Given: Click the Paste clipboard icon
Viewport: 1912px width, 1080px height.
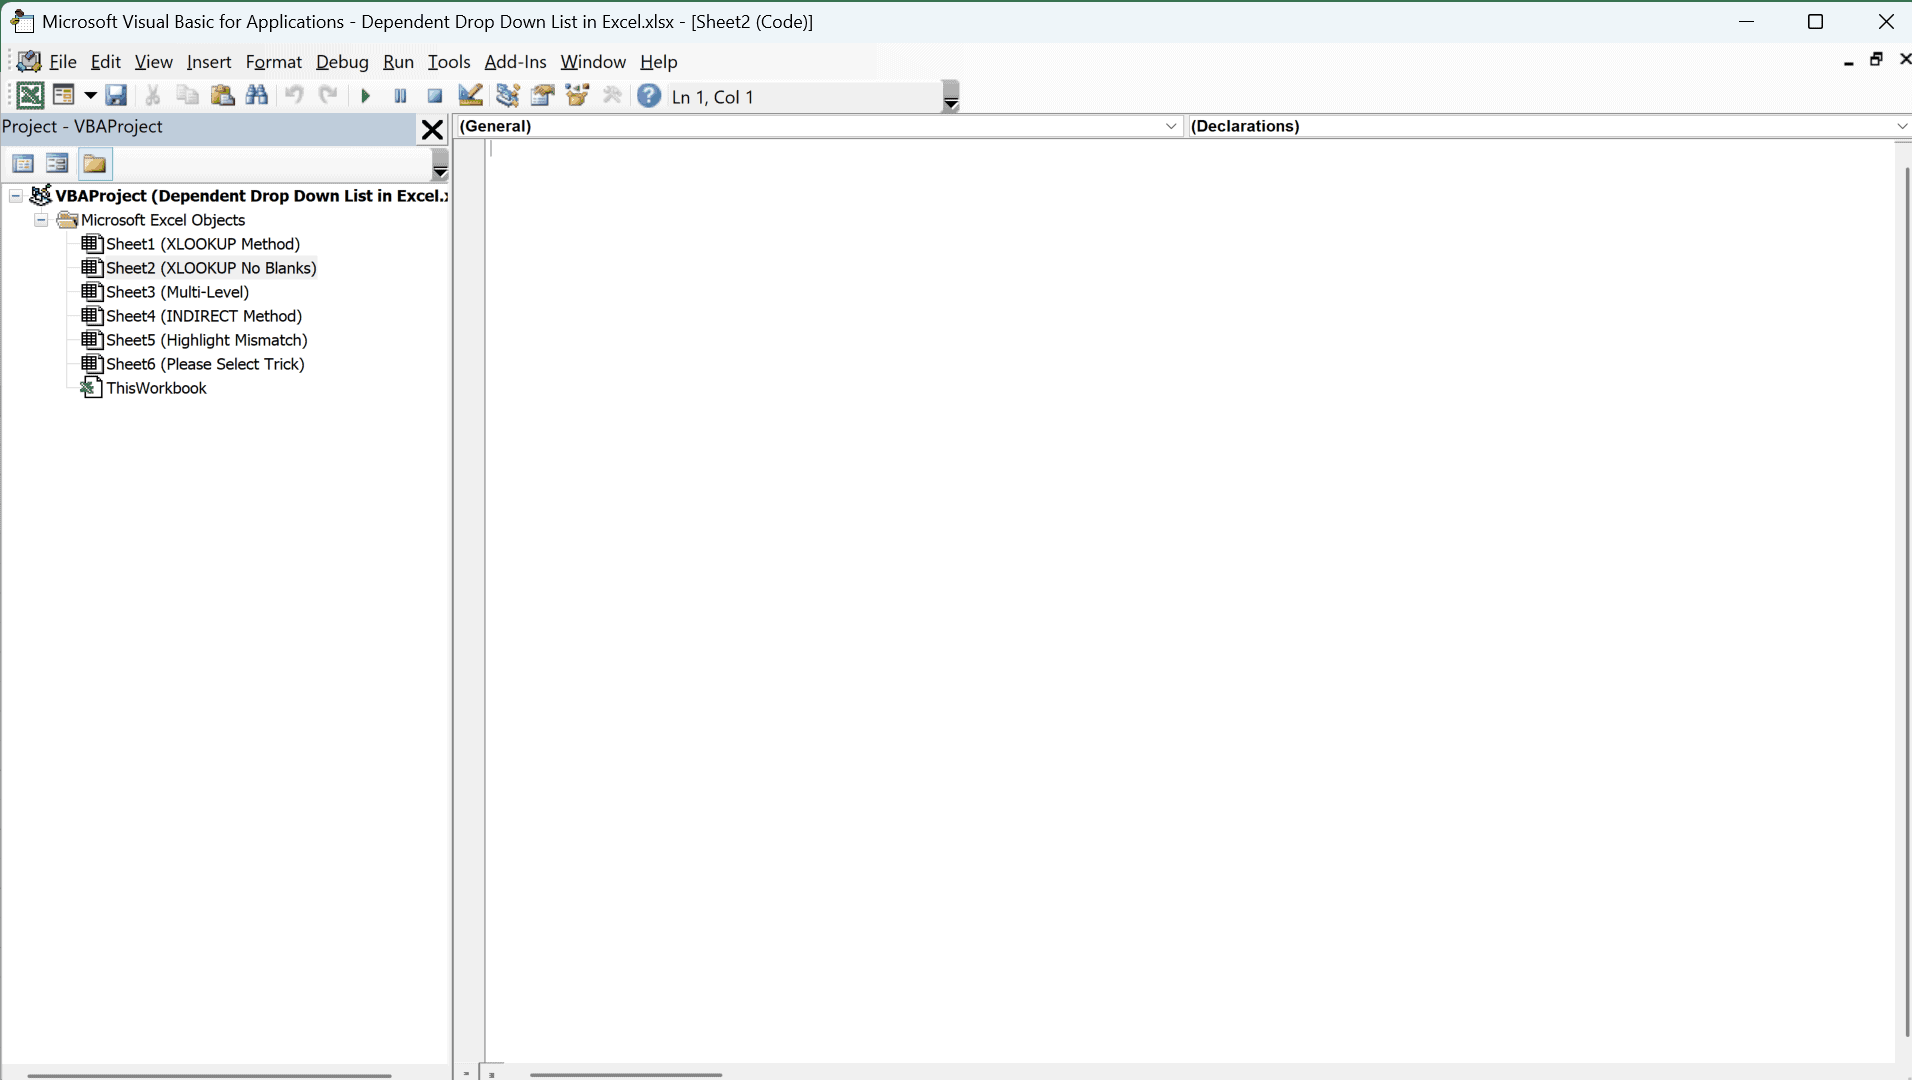Looking at the screenshot, I should 222,96.
